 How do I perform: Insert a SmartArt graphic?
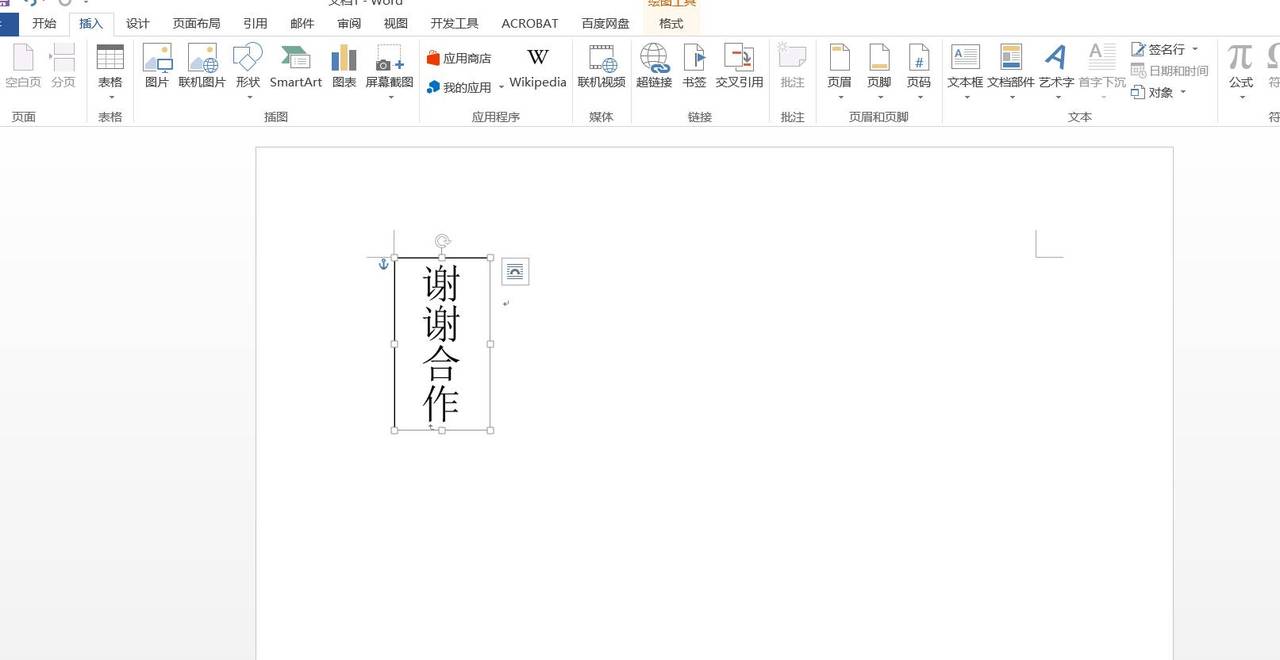(x=295, y=68)
